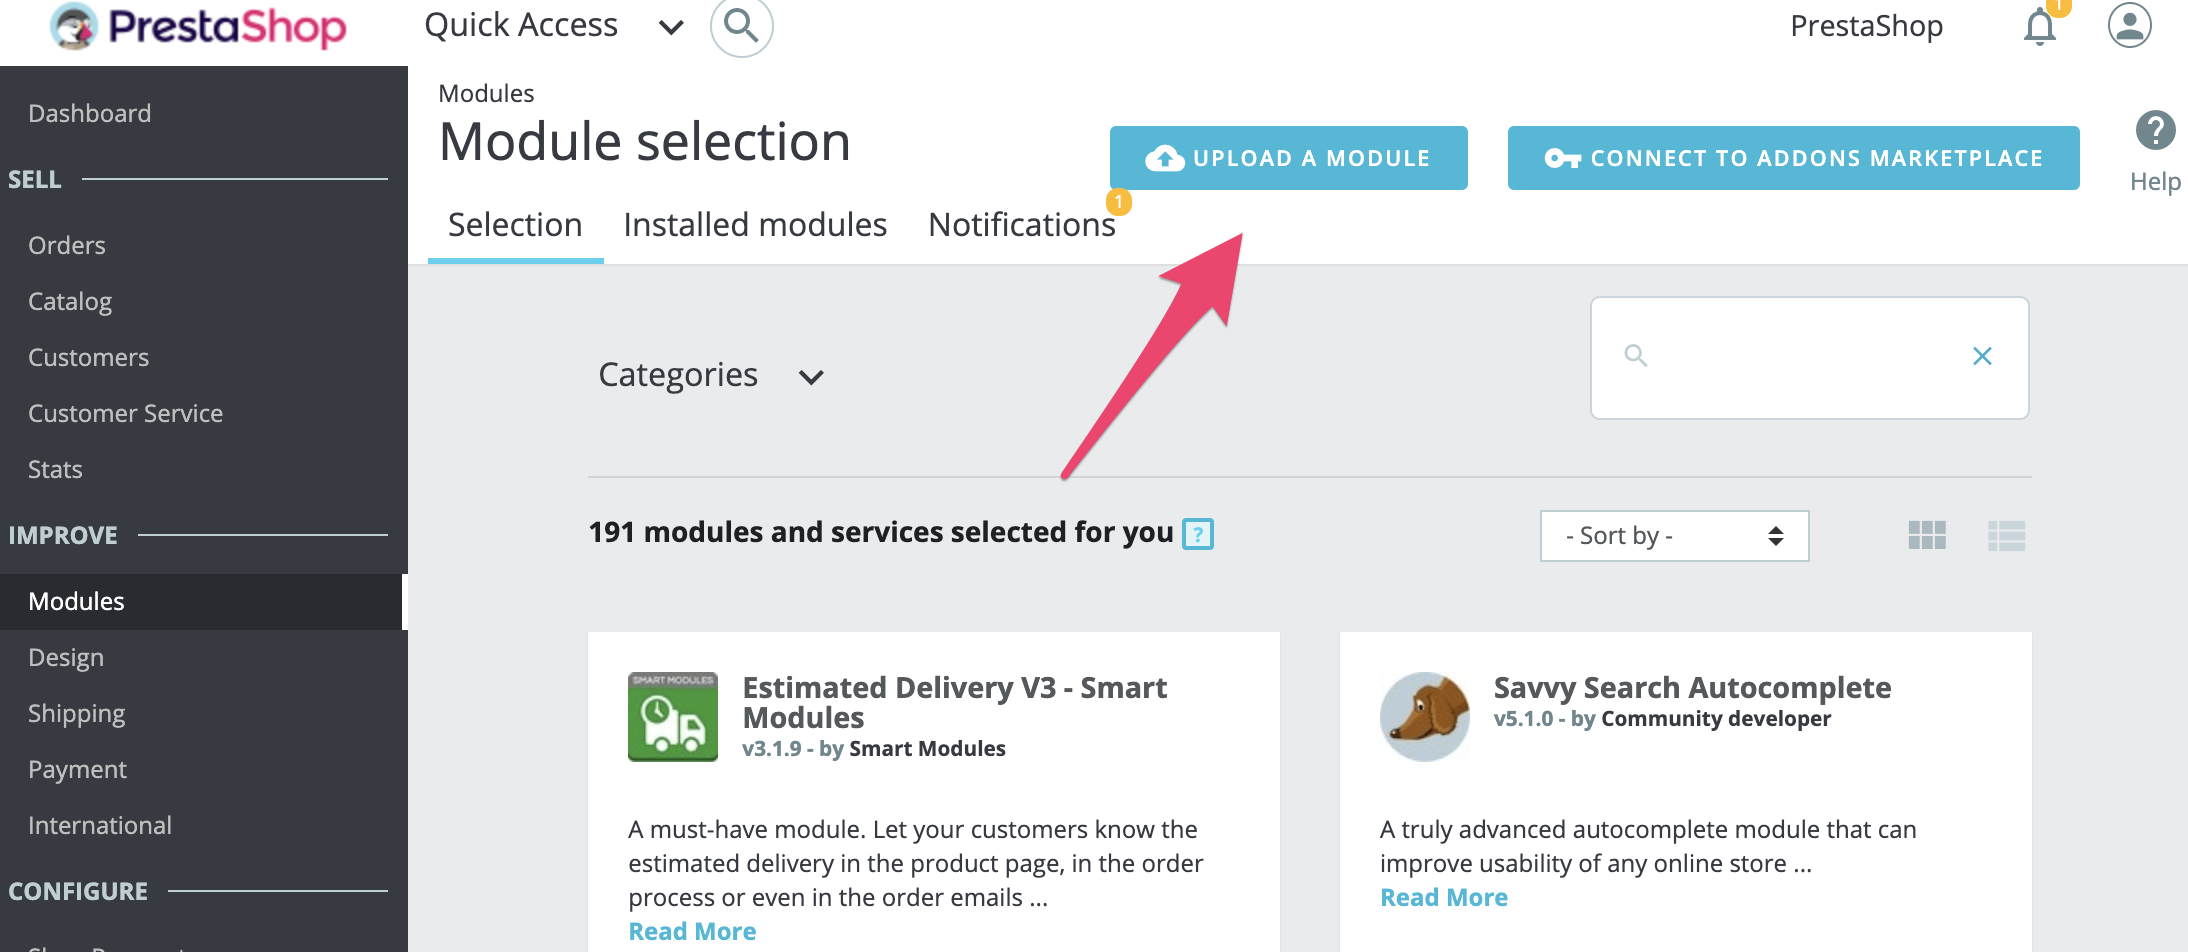Click the blue question mark info icon
The width and height of the screenshot is (2188, 952).
[1197, 534]
